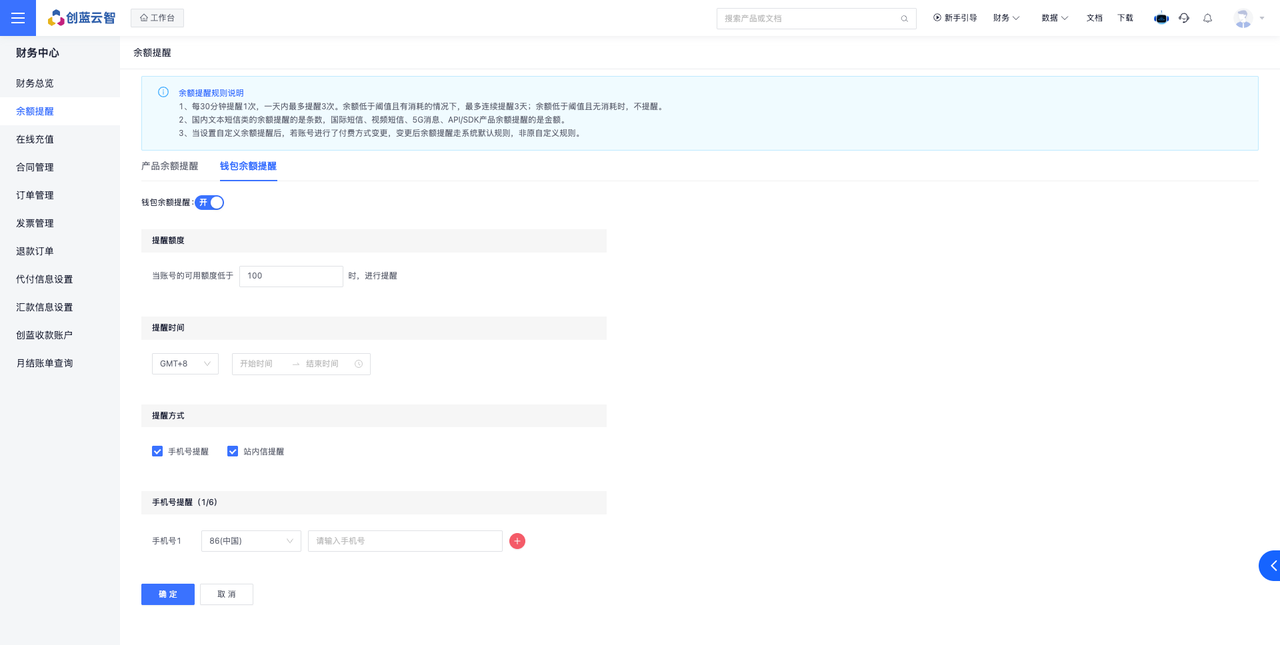Image resolution: width=1280 pixels, height=645 pixels.
Task: Open the notification bell
Action: pyautogui.click(x=1208, y=18)
